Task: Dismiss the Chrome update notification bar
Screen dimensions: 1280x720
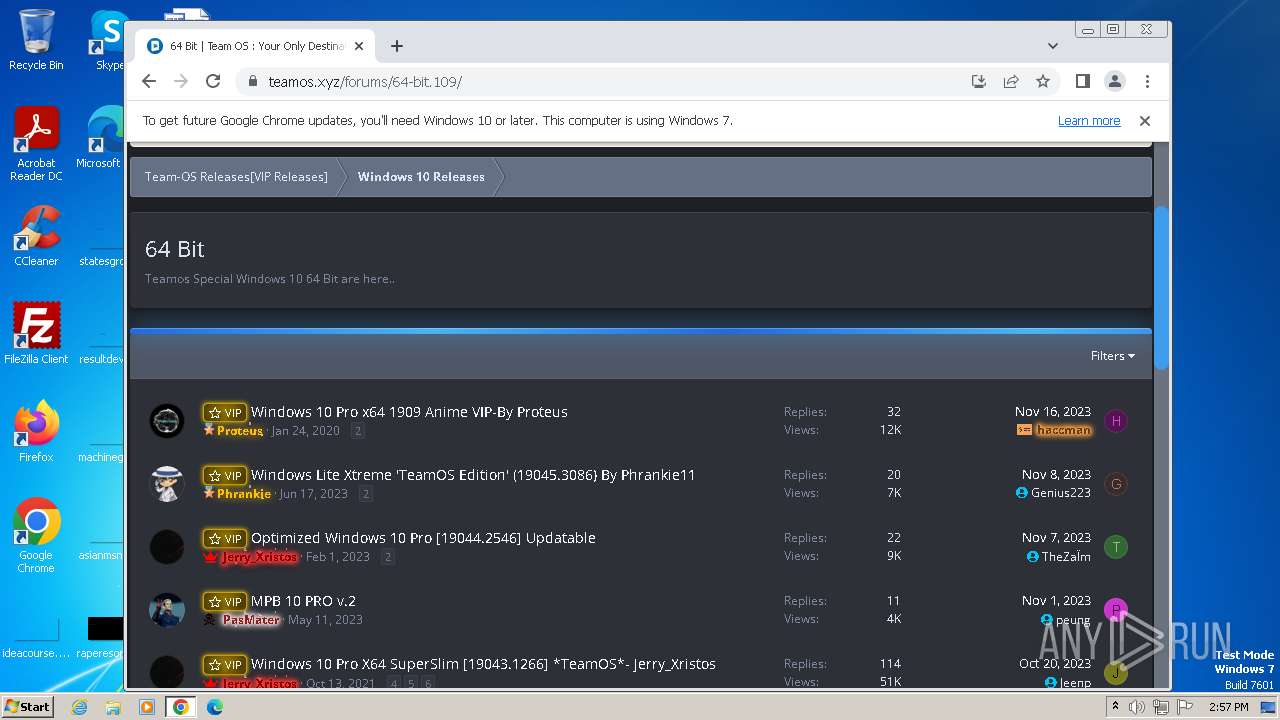Action: (x=1145, y=121)
